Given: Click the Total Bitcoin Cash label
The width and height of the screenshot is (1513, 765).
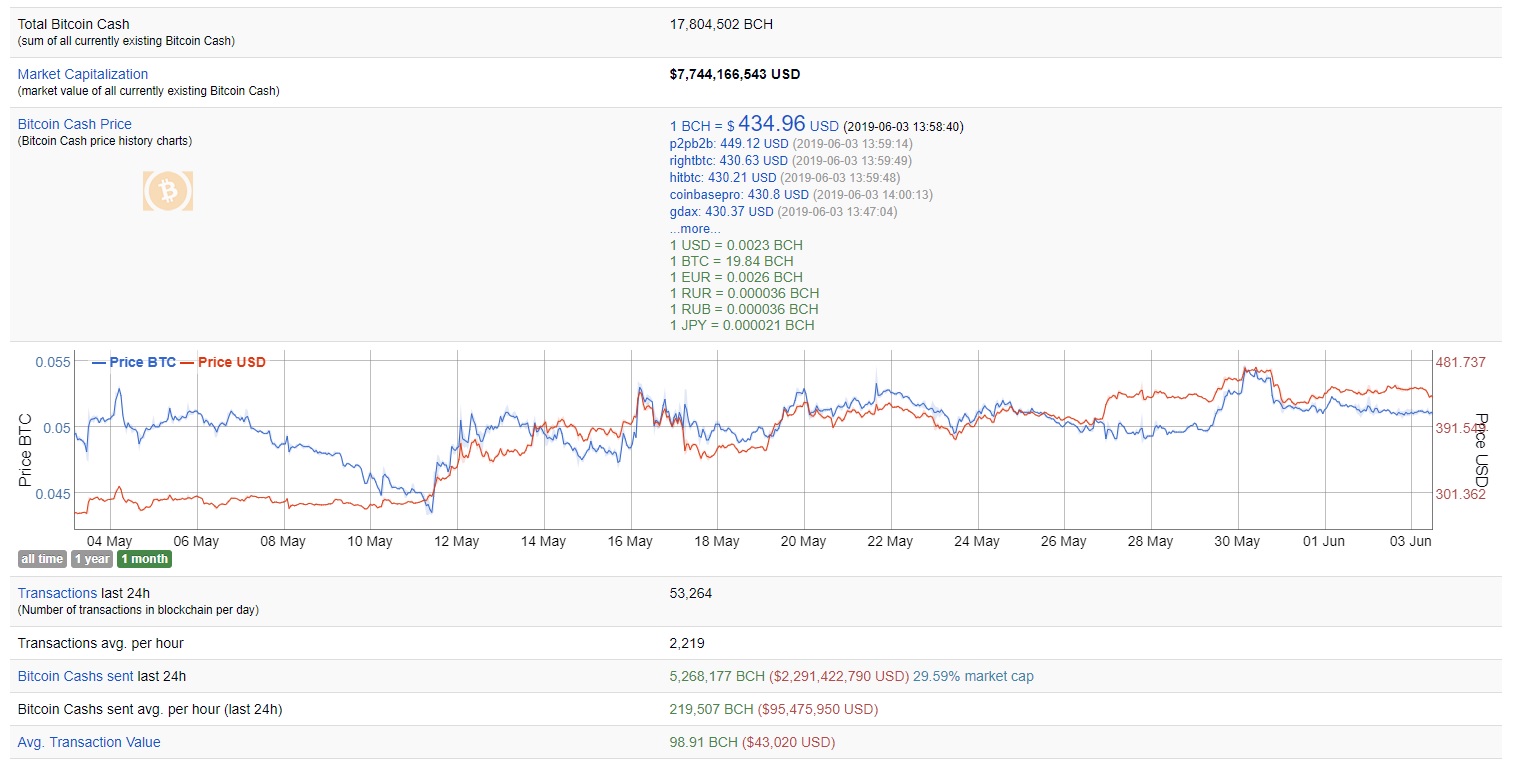Looking at the screenshot, I should 74,24.
